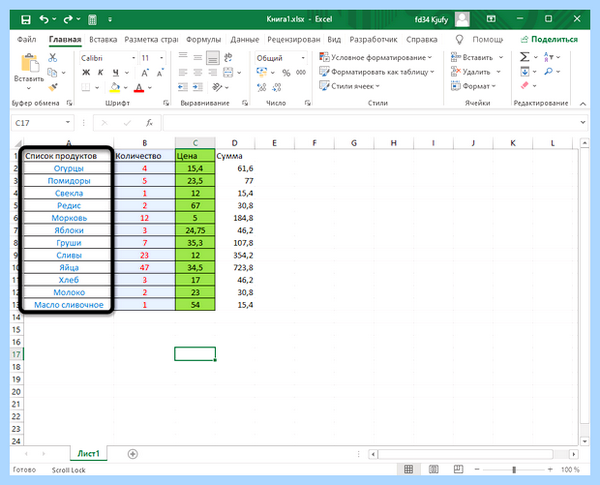Open Sort and Filter icon
Image resolution: width=600 pixels, height=485 pixels.
(548, 57)
